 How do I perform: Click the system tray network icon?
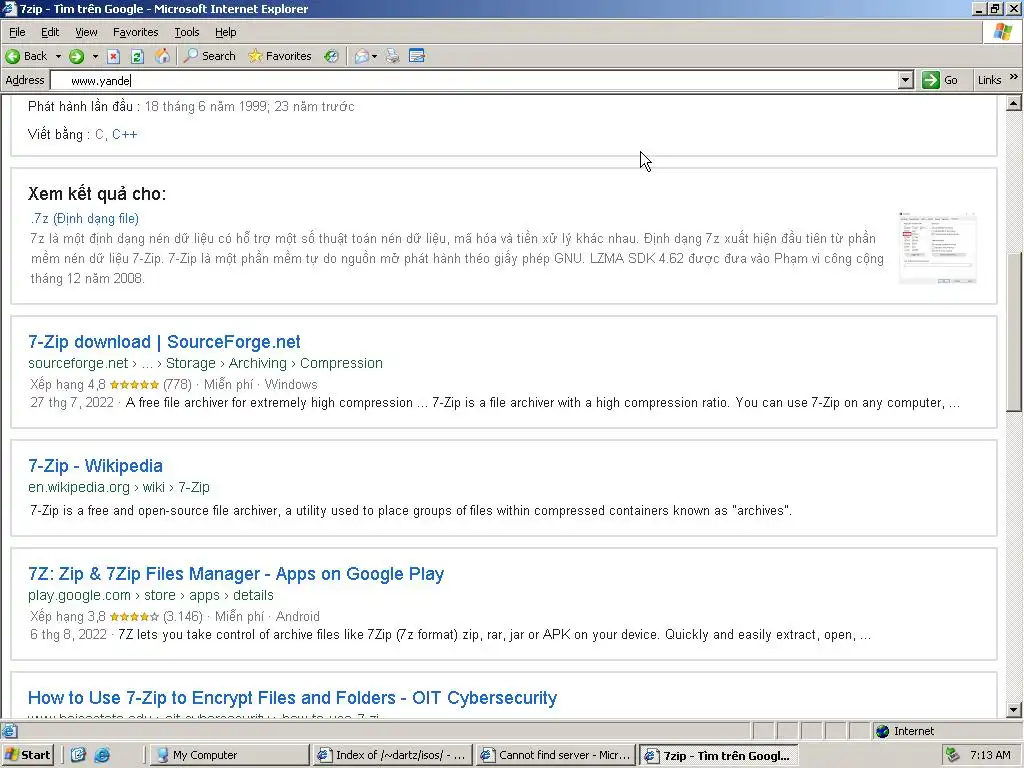(953, 755)
